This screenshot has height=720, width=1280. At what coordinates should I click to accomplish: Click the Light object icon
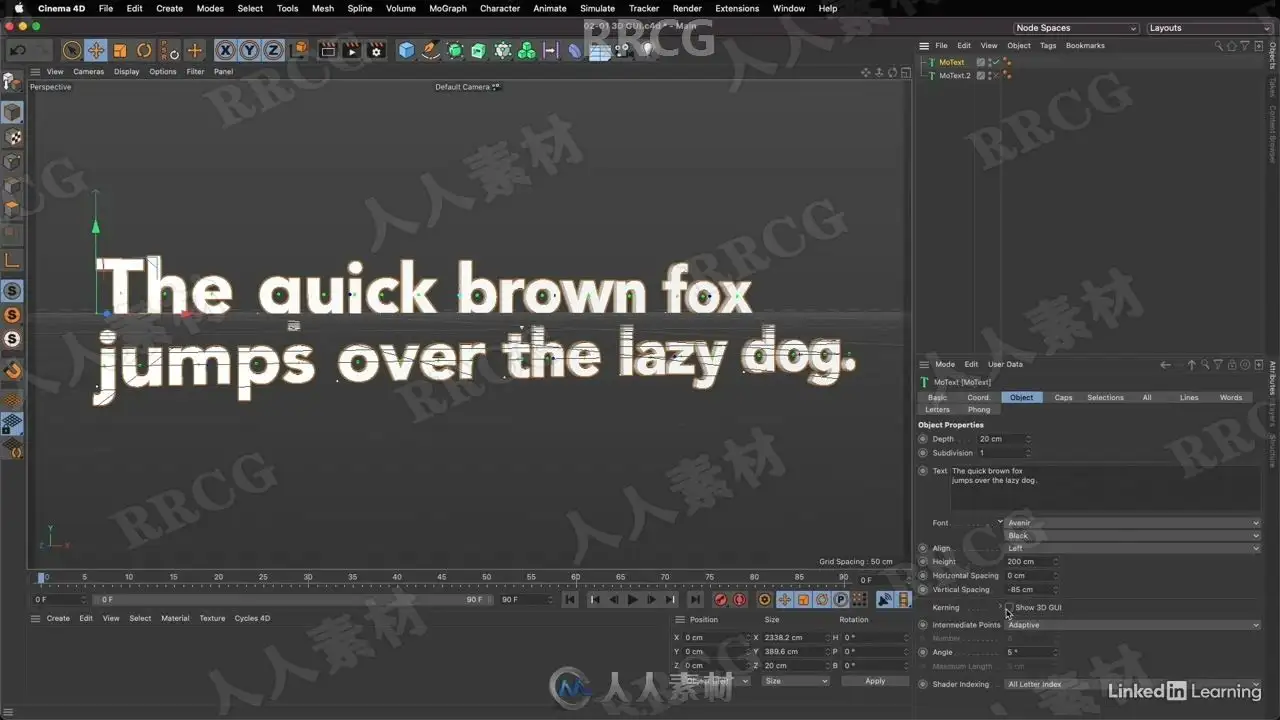pyautogui.click(x=646, y=49)
